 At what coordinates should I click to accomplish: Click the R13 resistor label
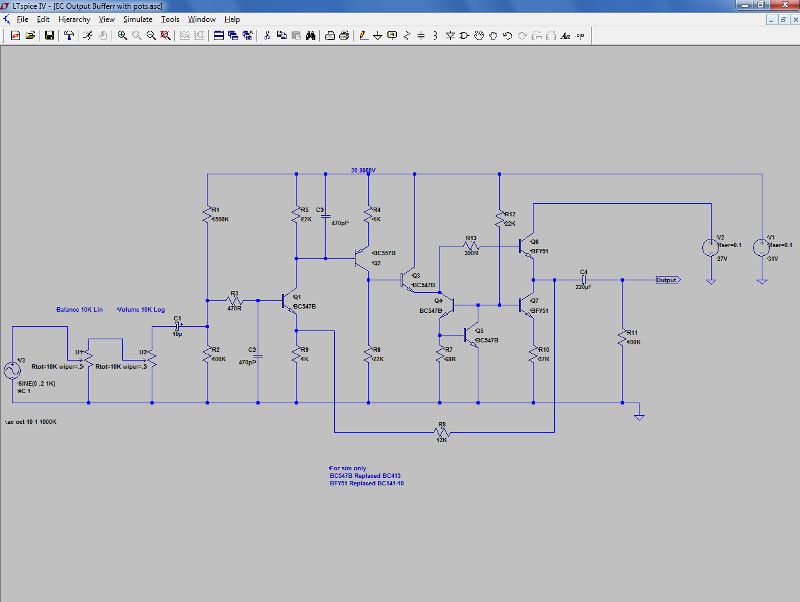pos(470,238)
